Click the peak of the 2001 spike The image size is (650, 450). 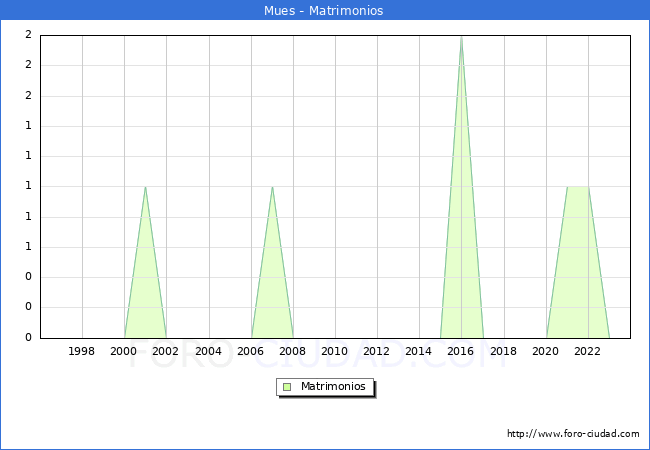[145, 187]
